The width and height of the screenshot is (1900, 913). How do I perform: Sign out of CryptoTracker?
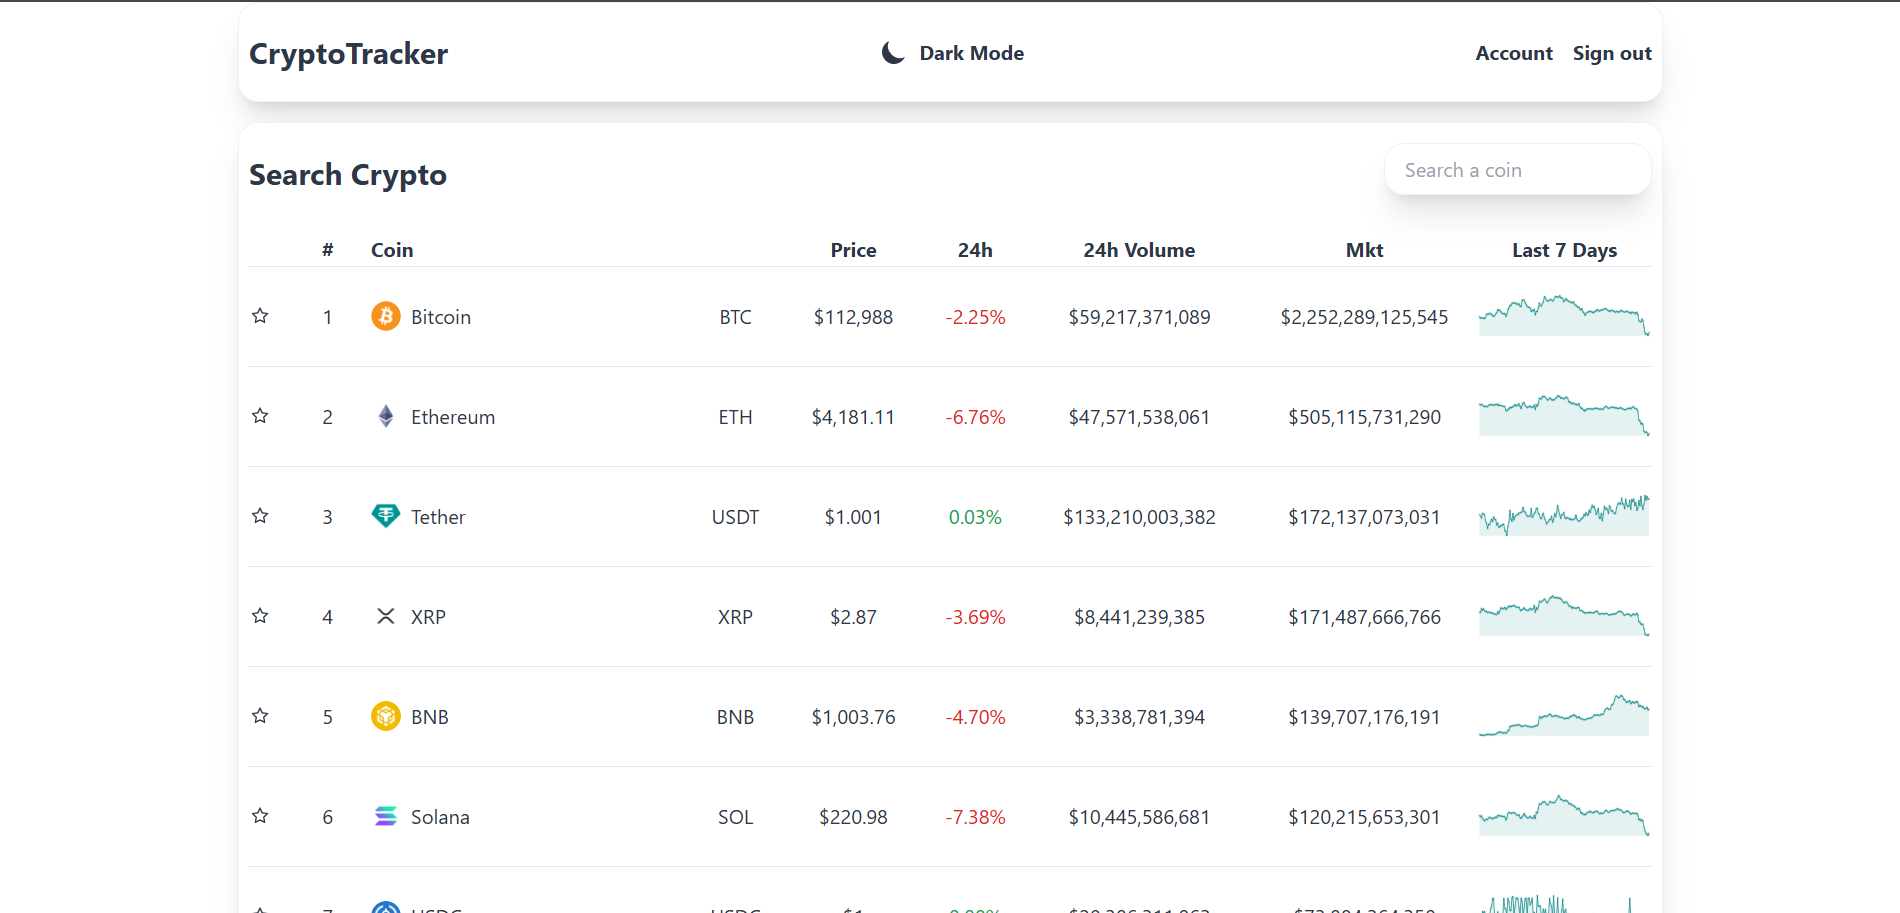pyautogui.click(x=1611, y=53)
